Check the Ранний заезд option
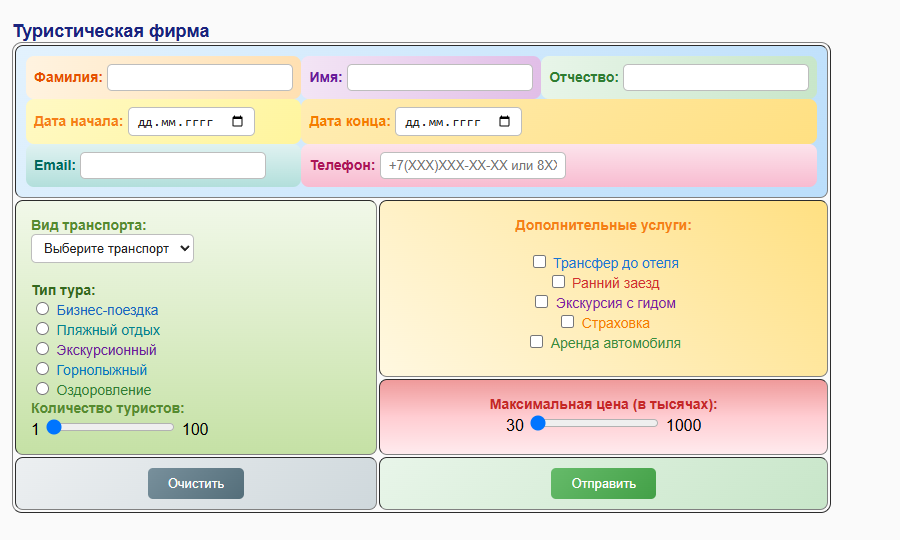900x540 pixels. 558,282
